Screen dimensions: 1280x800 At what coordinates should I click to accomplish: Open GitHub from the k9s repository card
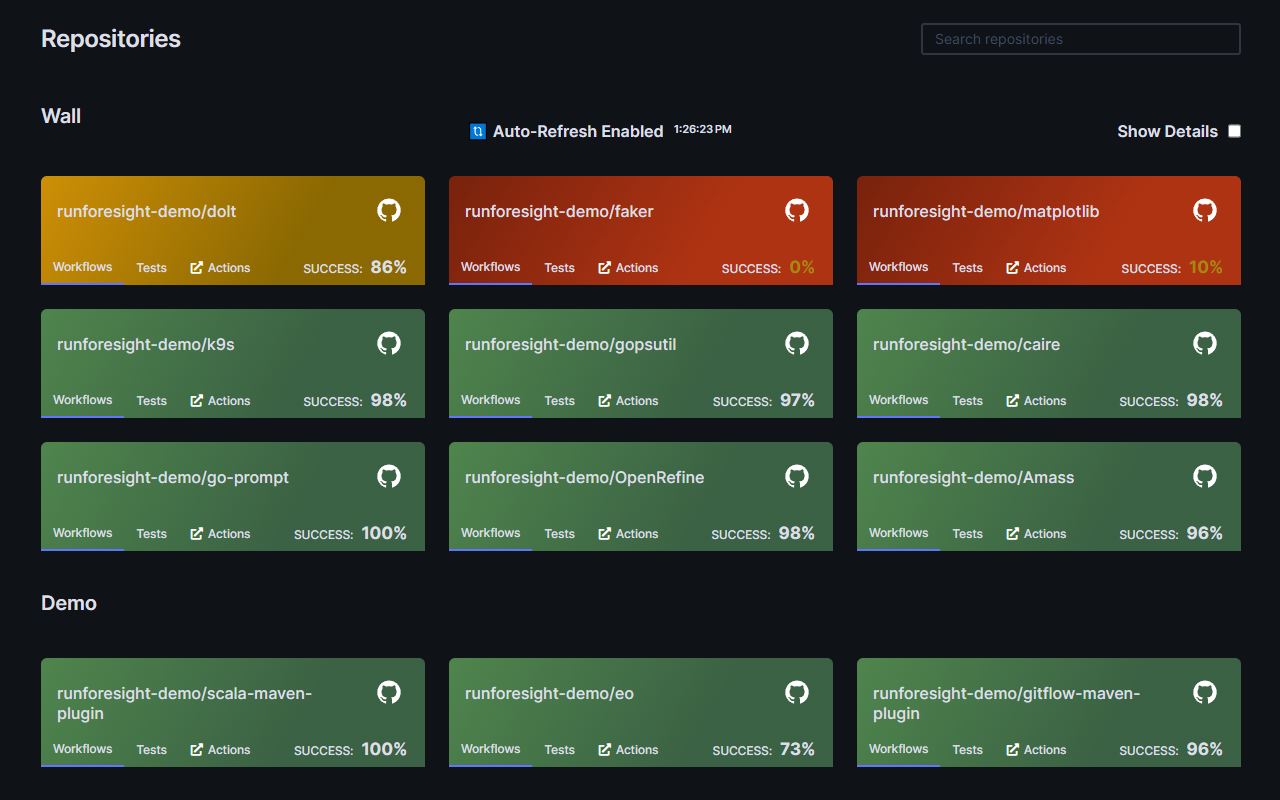pyautogui.click(x=388, y=343)
